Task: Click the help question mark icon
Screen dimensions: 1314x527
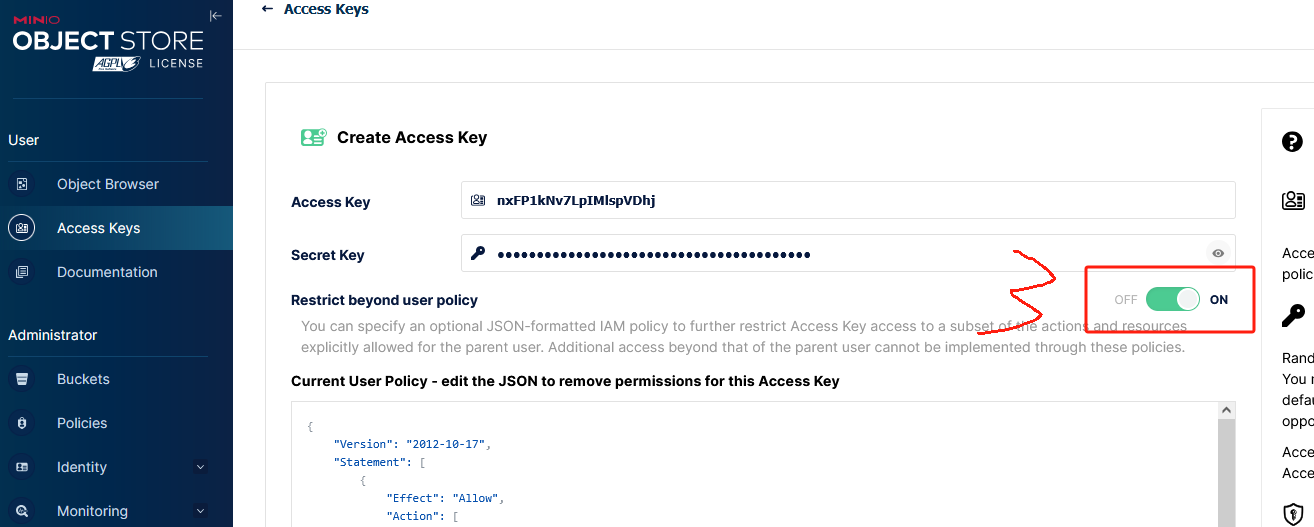Action: click(x=1292, y=142)
